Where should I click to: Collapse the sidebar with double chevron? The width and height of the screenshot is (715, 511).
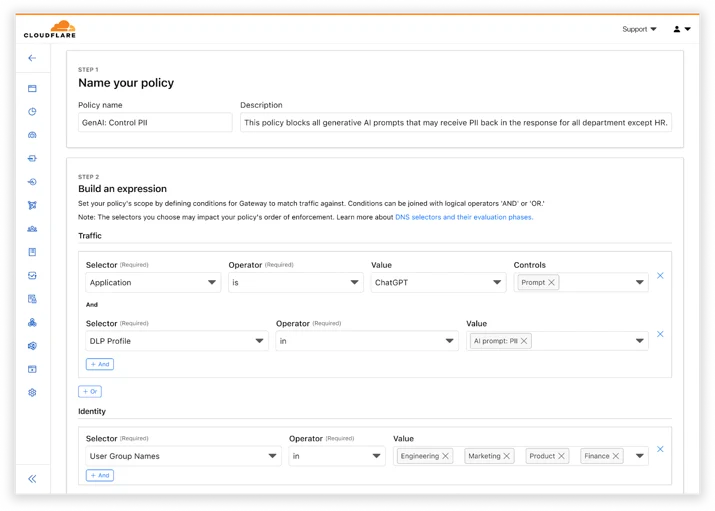pyautogui.click(x=32, y=479)
